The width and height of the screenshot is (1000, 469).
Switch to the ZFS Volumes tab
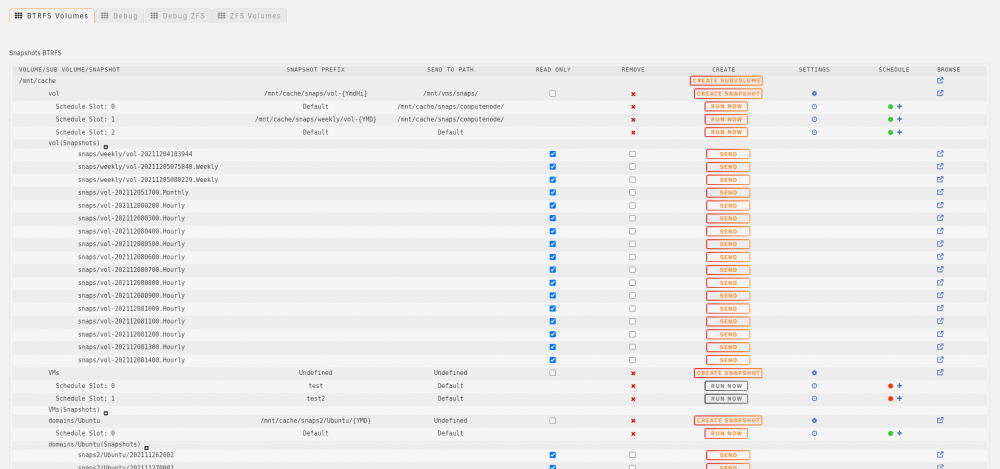click(249, 16)
